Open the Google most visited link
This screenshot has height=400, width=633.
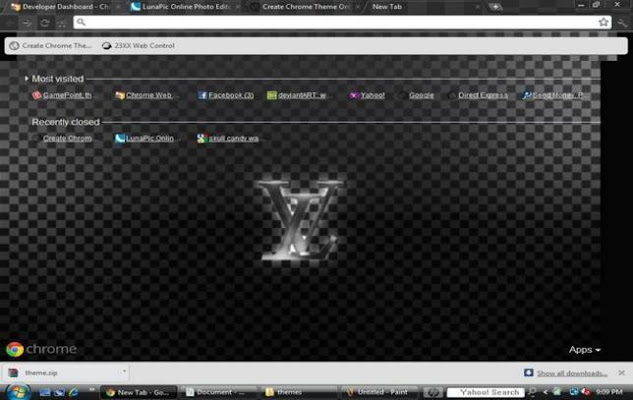(x=421, y=95)
